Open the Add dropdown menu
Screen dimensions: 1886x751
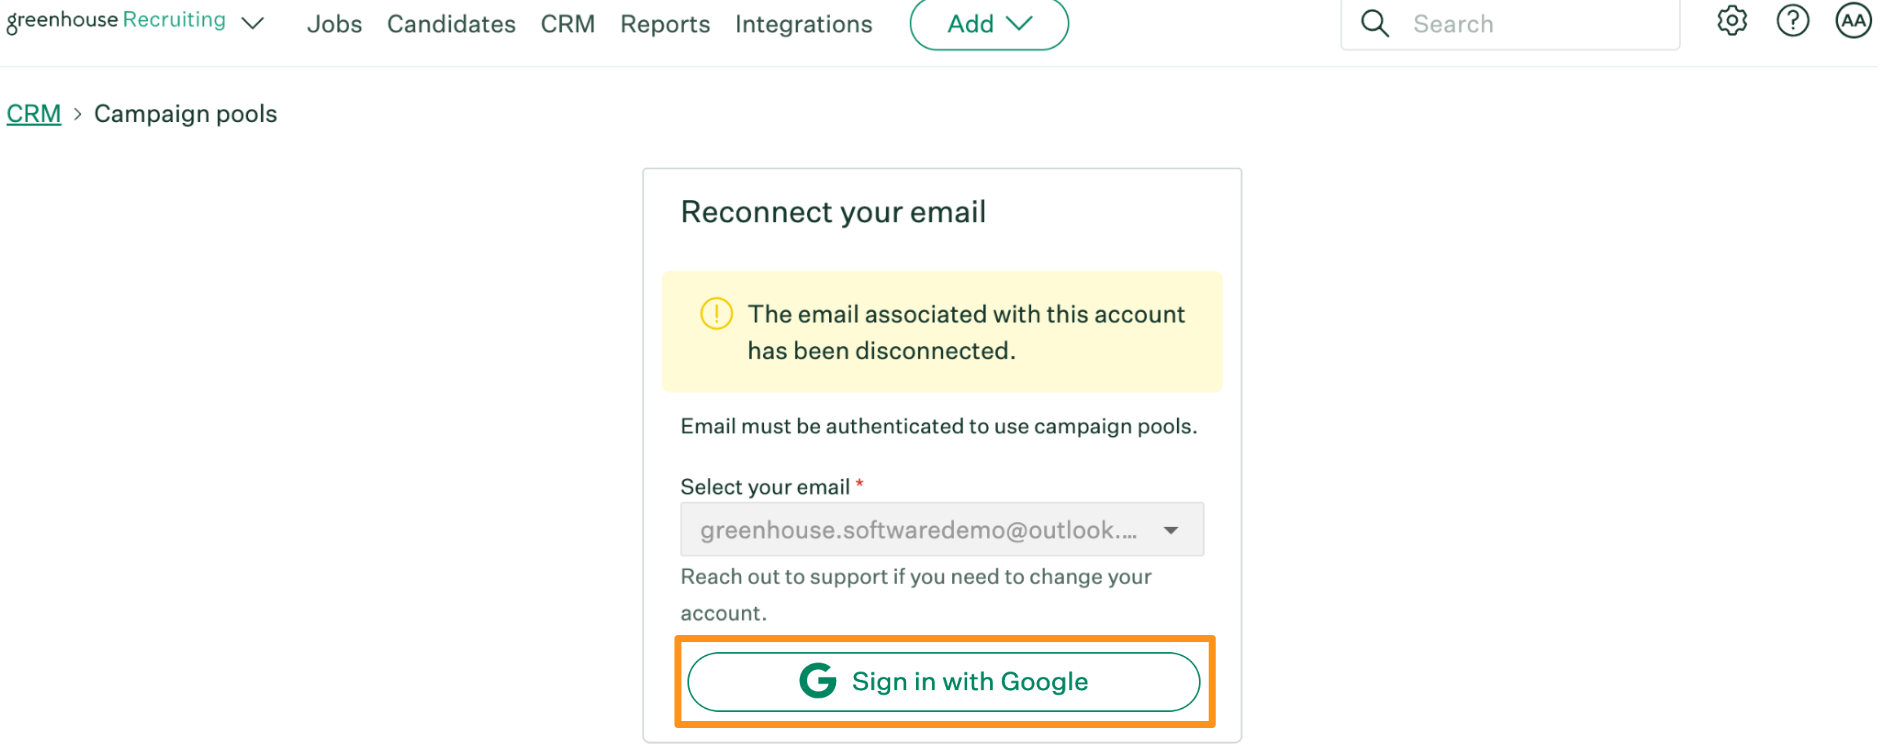coord(988,23)
